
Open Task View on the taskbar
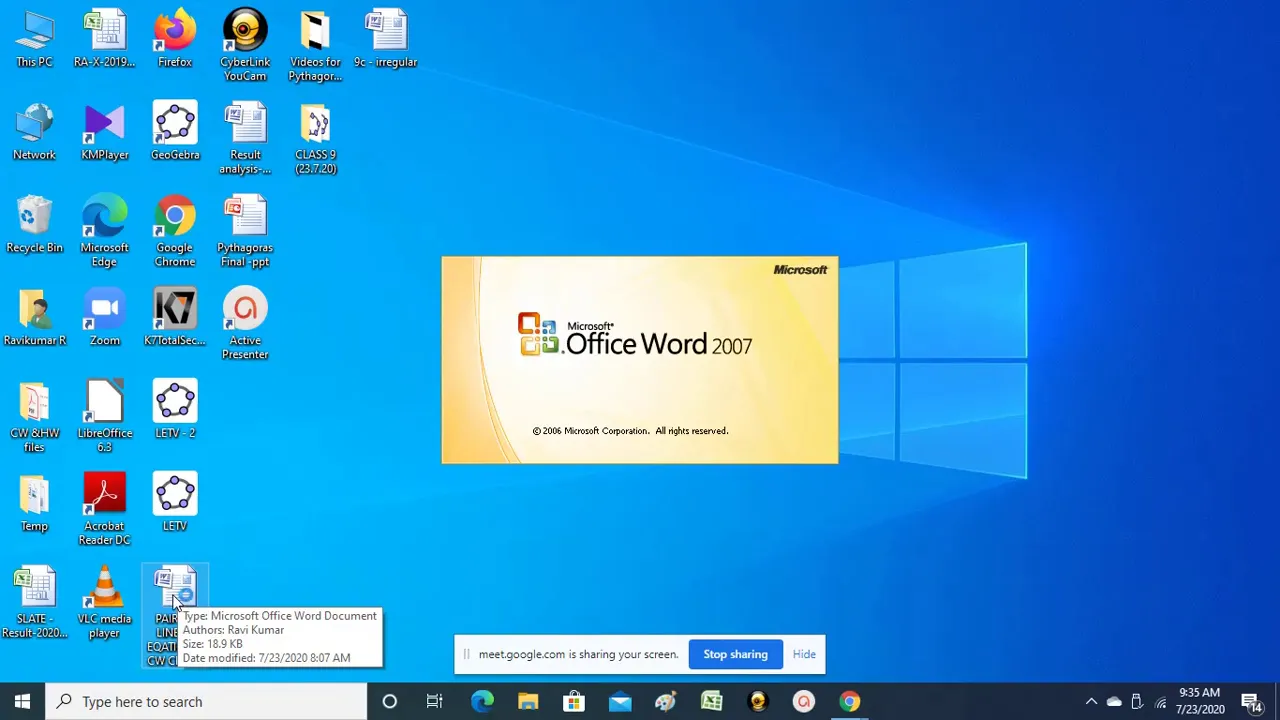click(435, 701)
